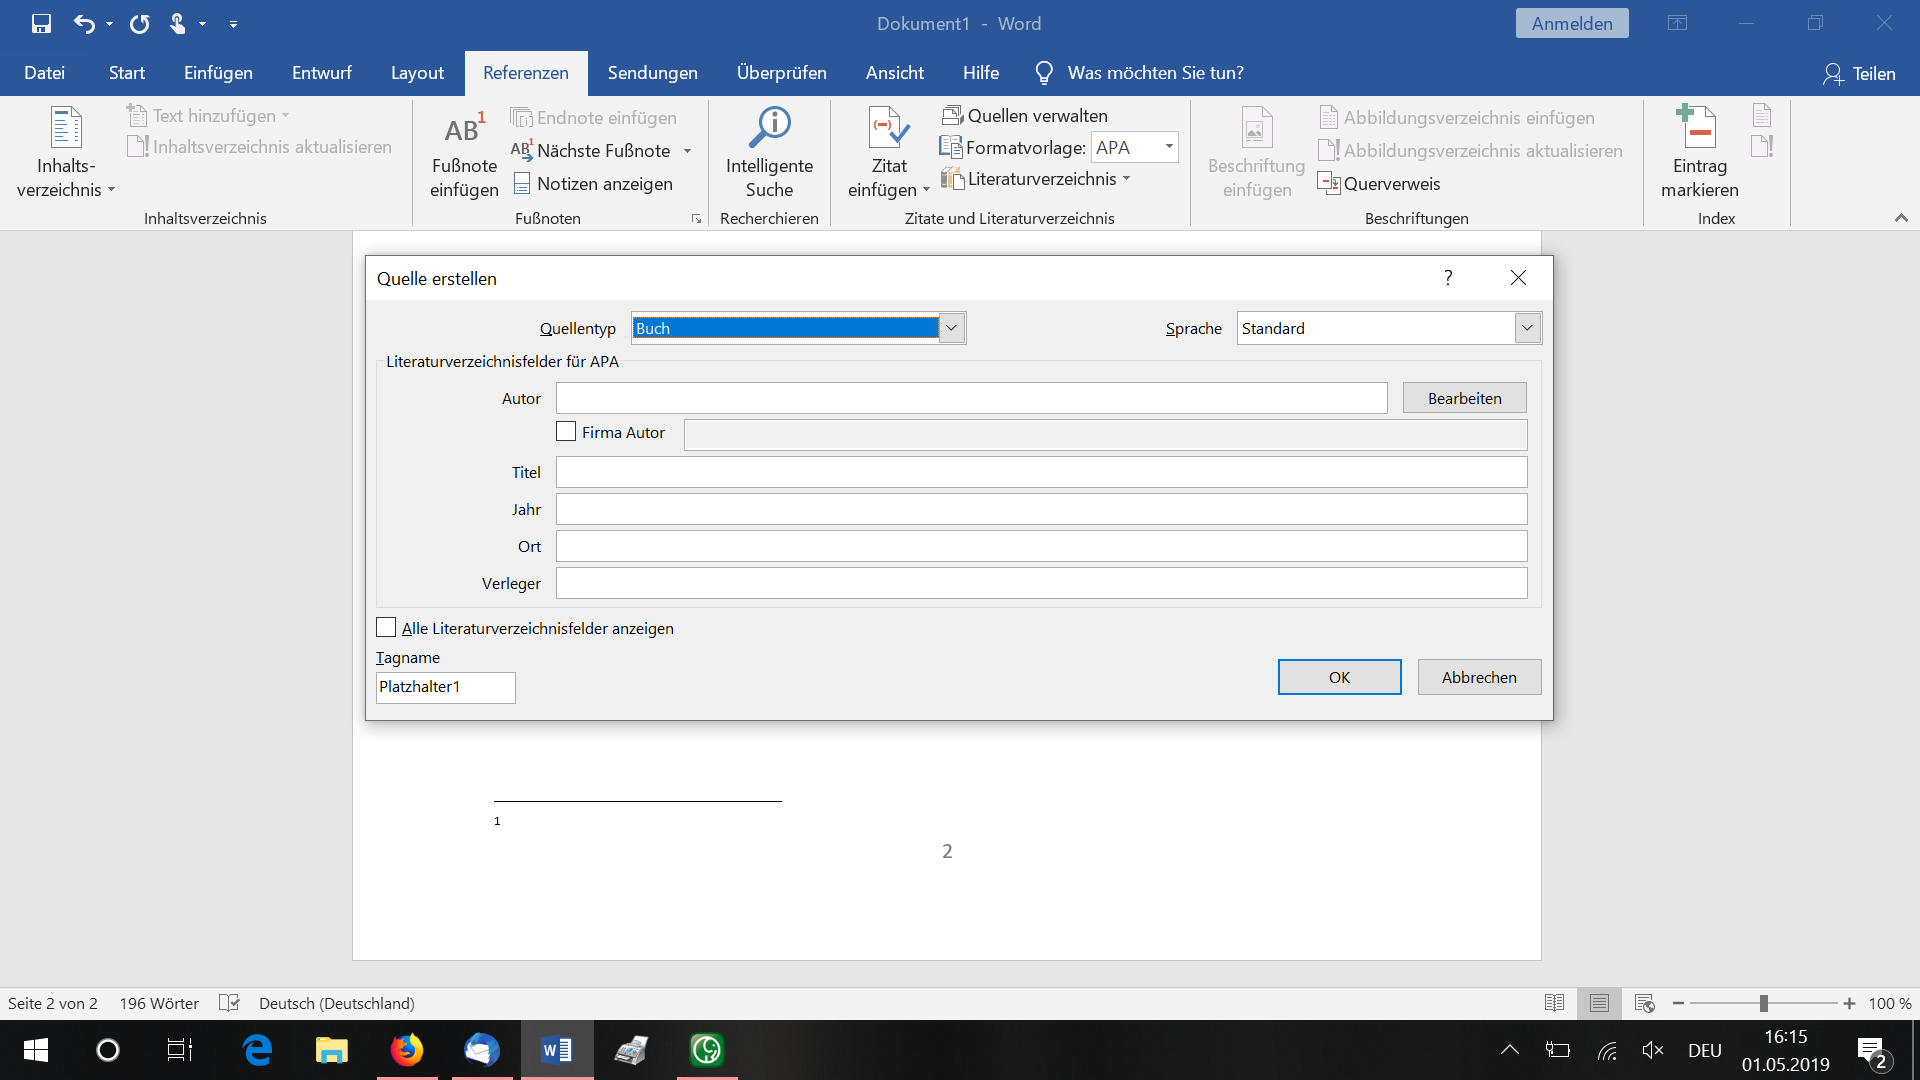
Task: Expand Nächste Fußnote dropdown arrow
Action: point(688,151)
